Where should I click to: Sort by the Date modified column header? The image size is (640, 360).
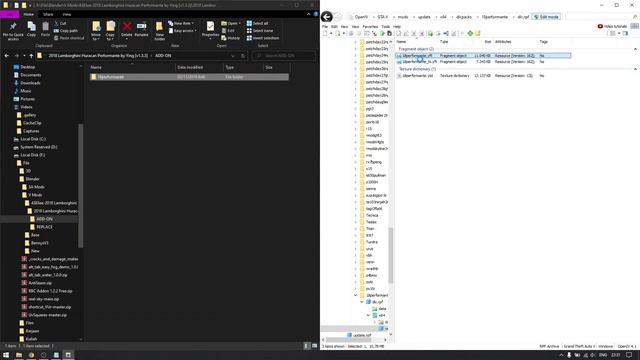pyautogui.click(x=190, y=67)
